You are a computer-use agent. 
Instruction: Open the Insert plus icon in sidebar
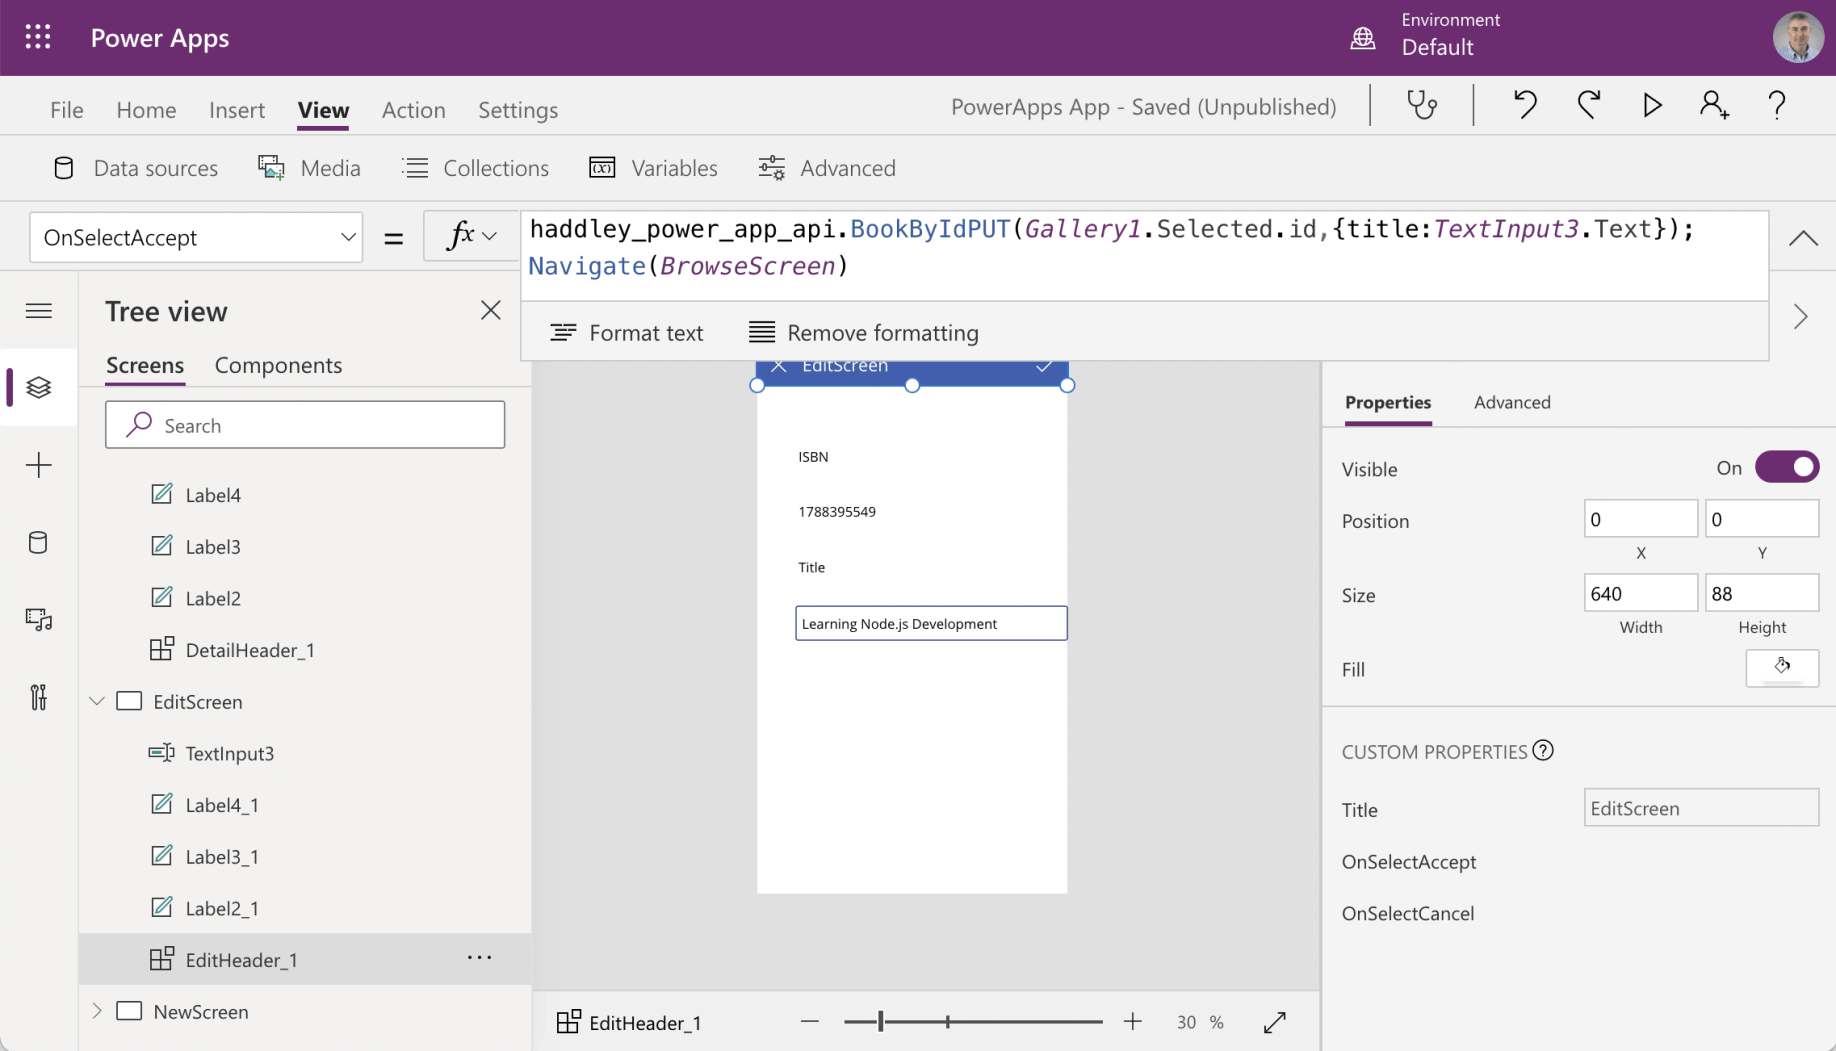click(x=39, y=465)
